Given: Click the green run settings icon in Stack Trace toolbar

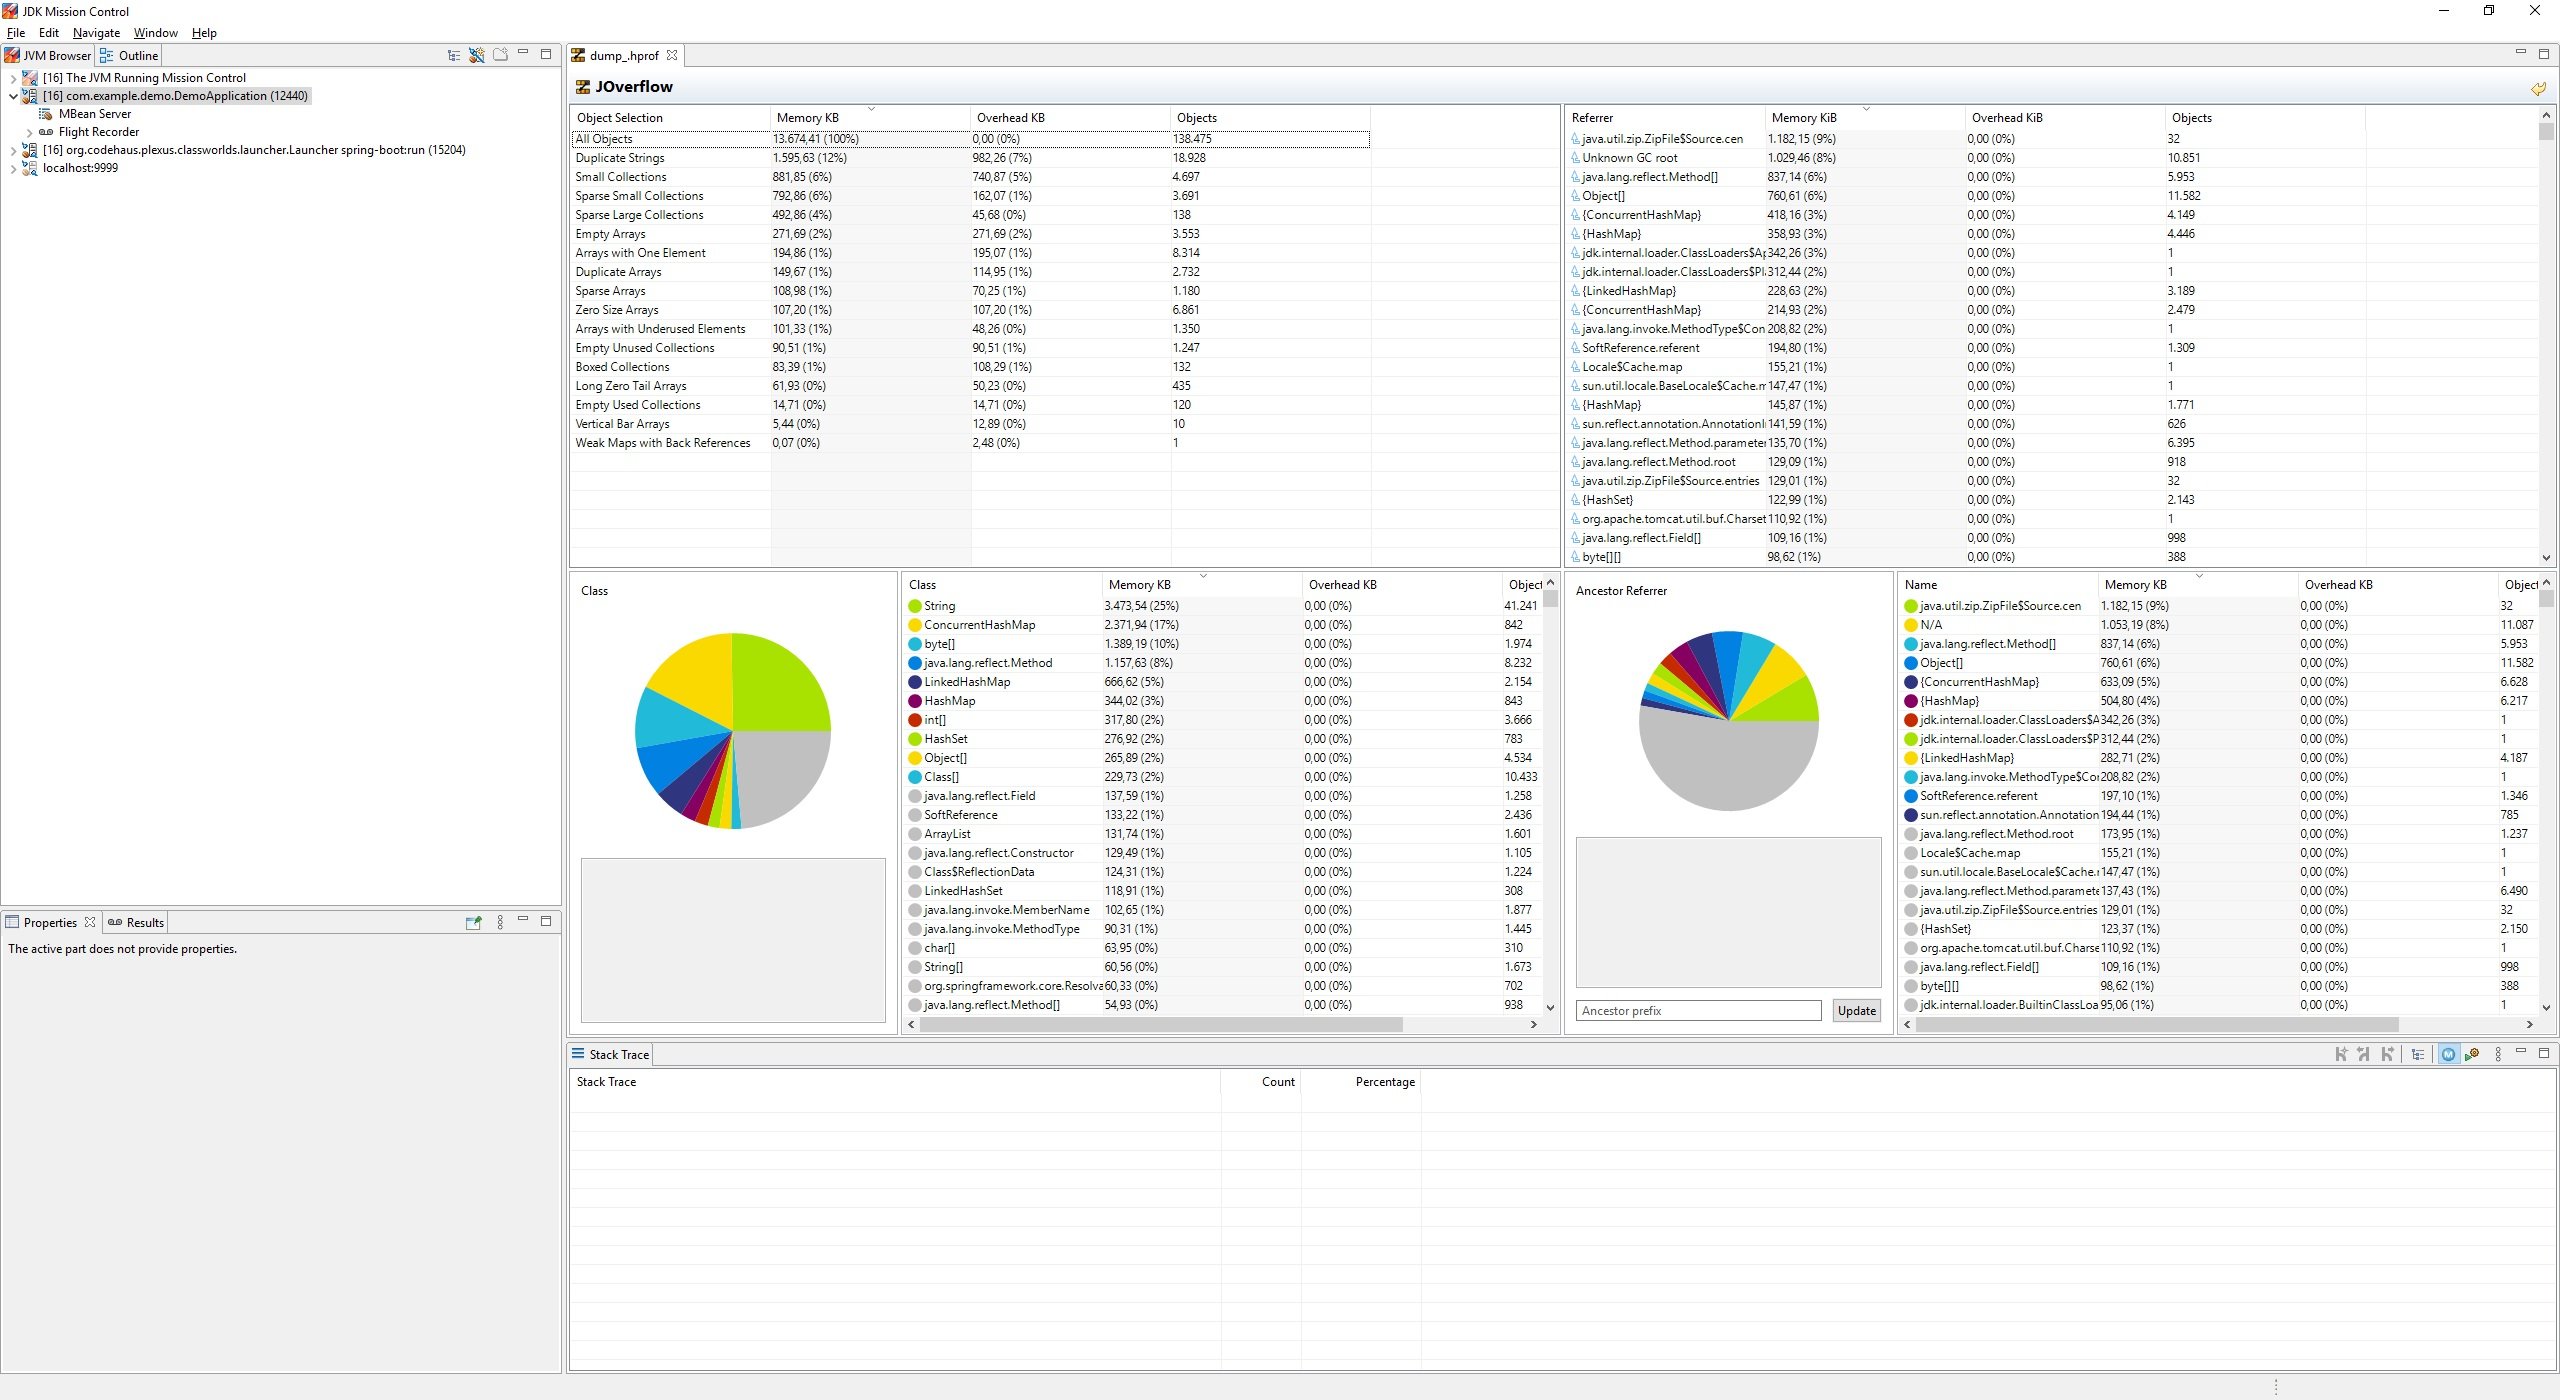Looking at the screenshot, I should [x=2472, y=1054].
